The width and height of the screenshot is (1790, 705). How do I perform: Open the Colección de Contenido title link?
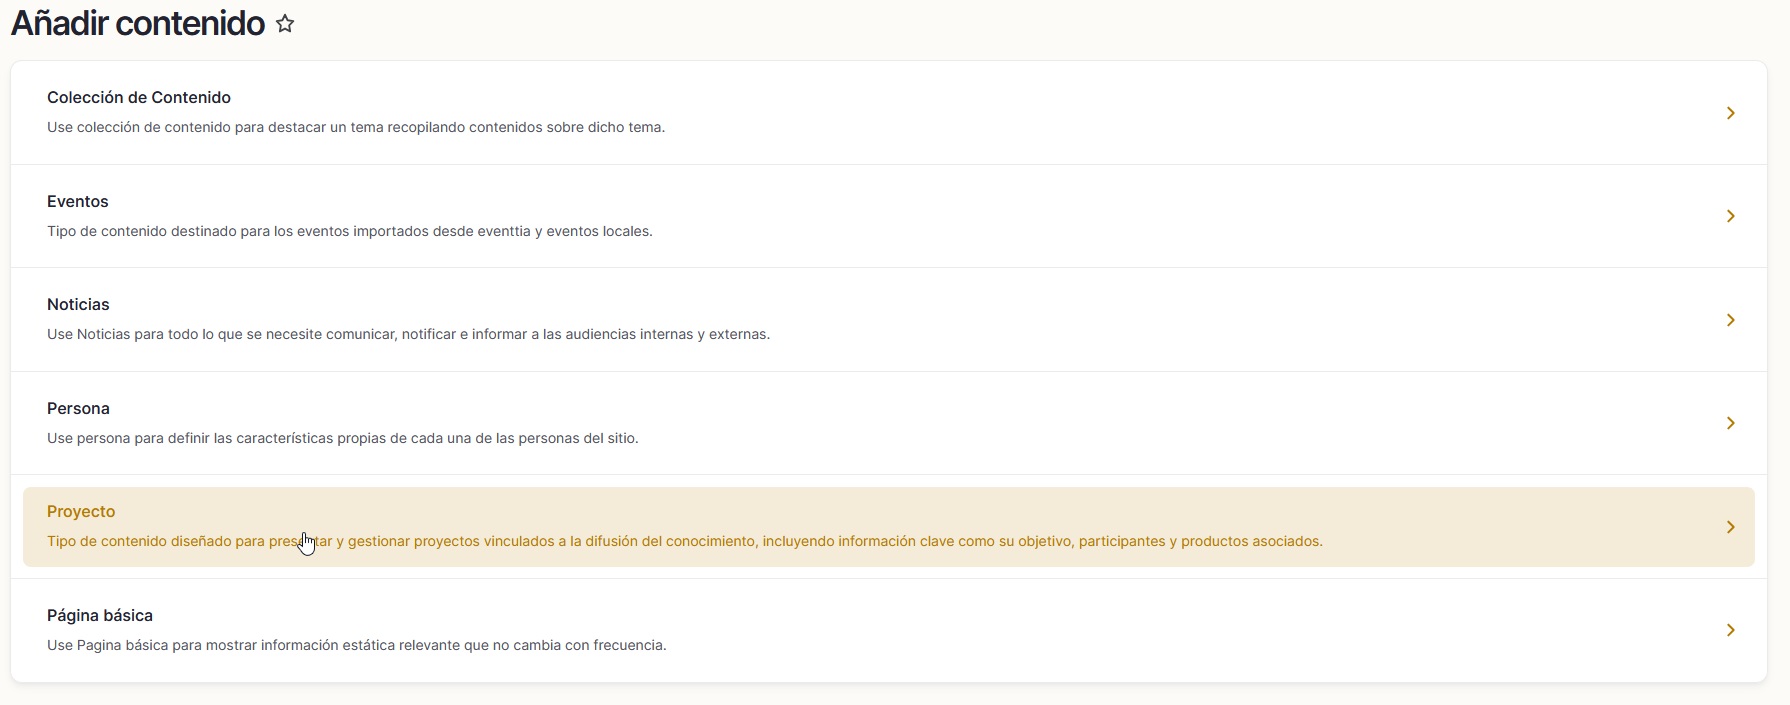(x=139, y=97)
